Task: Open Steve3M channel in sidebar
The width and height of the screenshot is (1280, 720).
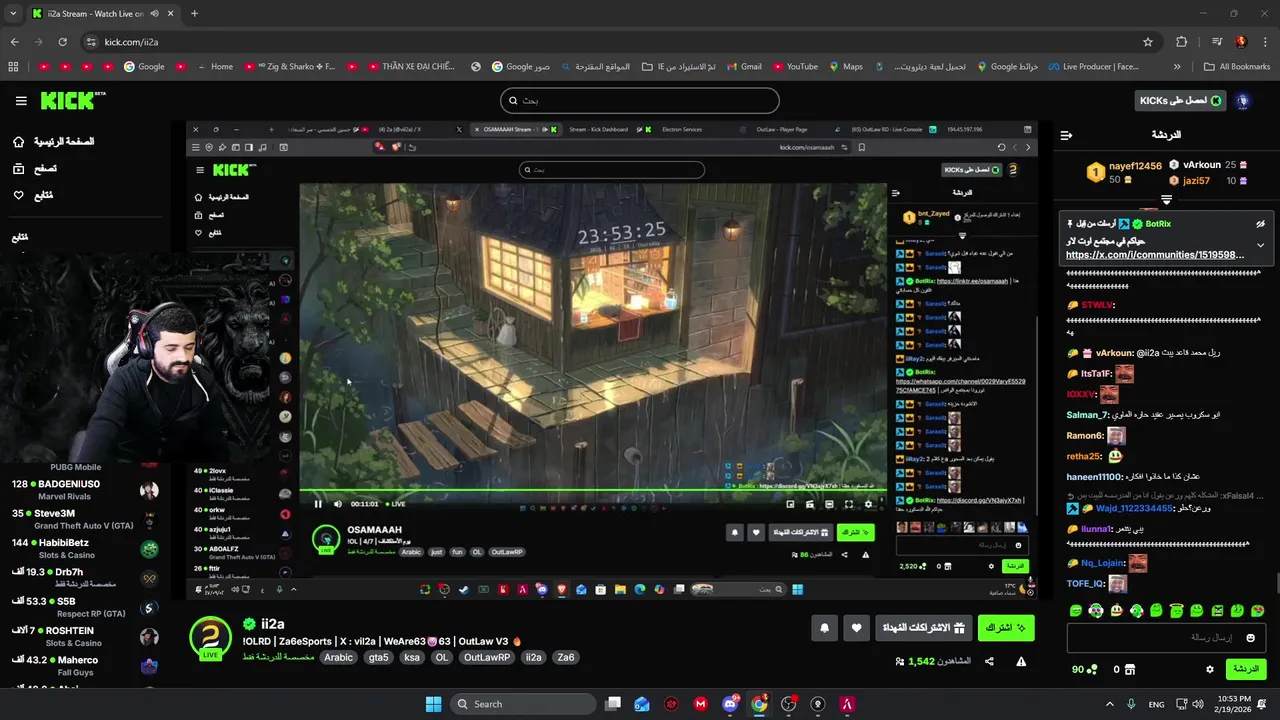Action: click(84, 519)
